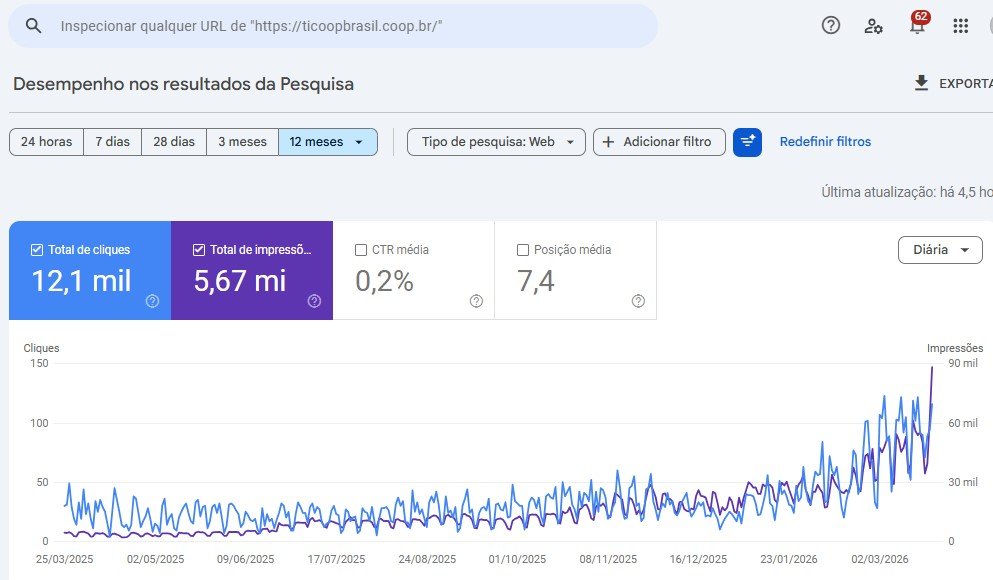Click the Redefinir filtros link
This screenshot has height=580, width=993.
[x=825, y=142]
